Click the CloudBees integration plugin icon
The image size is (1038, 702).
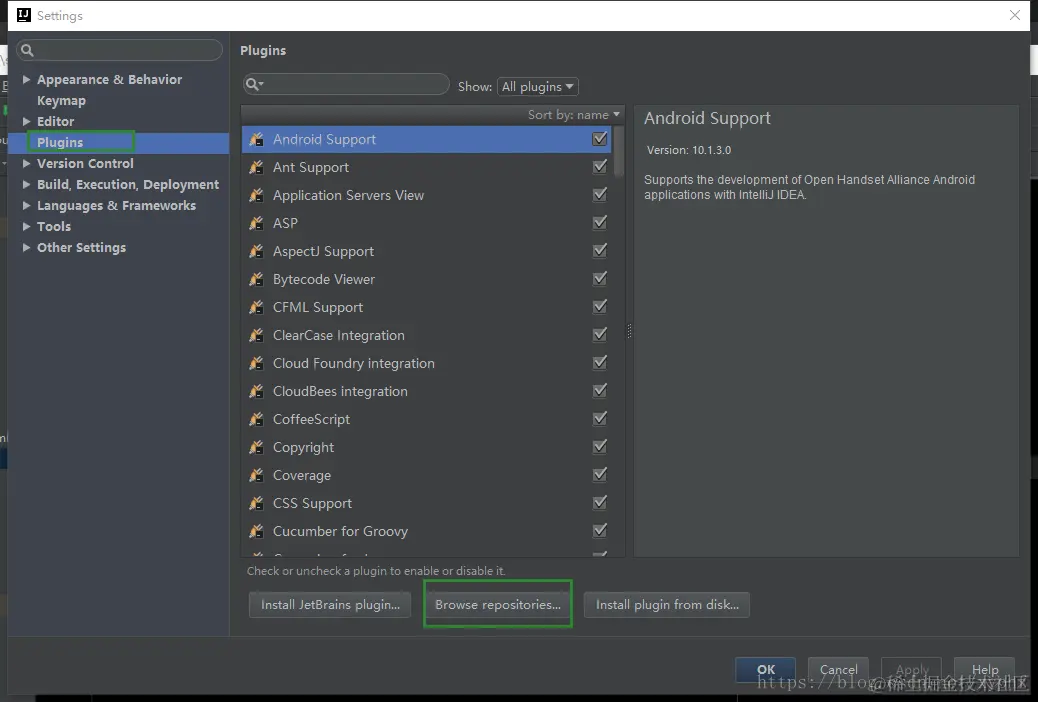256,391
